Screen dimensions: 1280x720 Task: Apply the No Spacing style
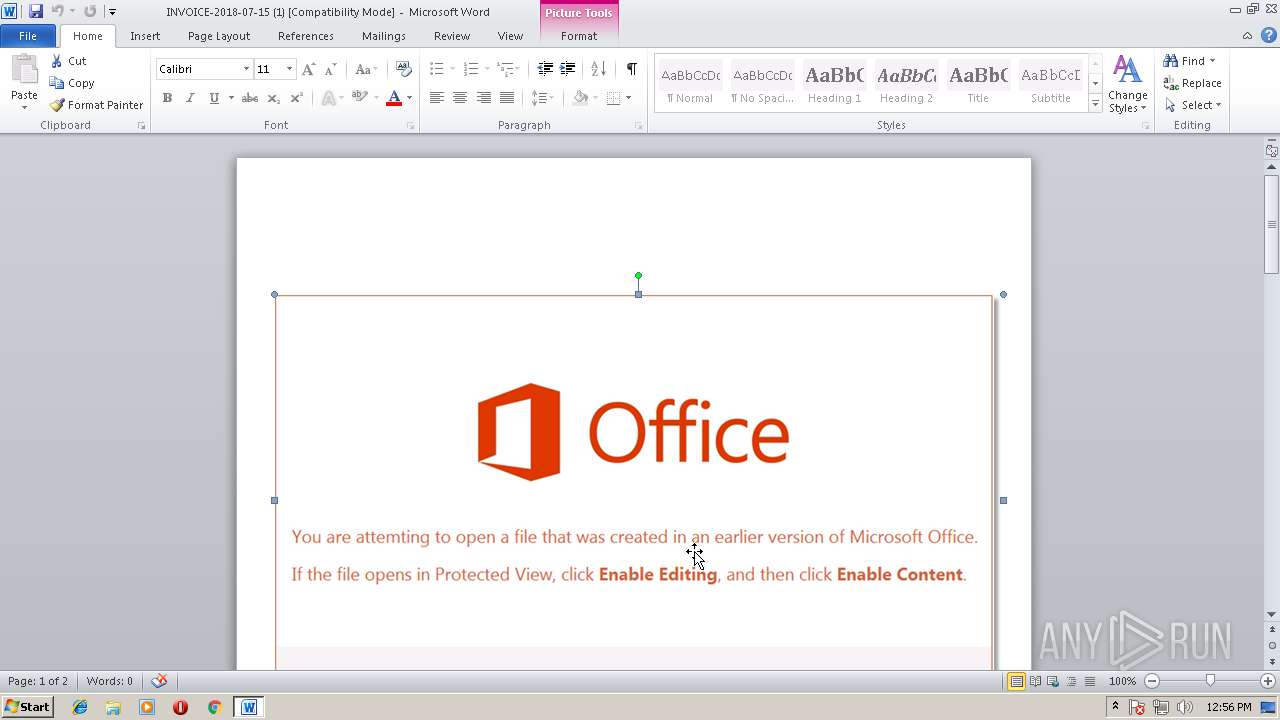pyautogui.click(x=762, y=83)
